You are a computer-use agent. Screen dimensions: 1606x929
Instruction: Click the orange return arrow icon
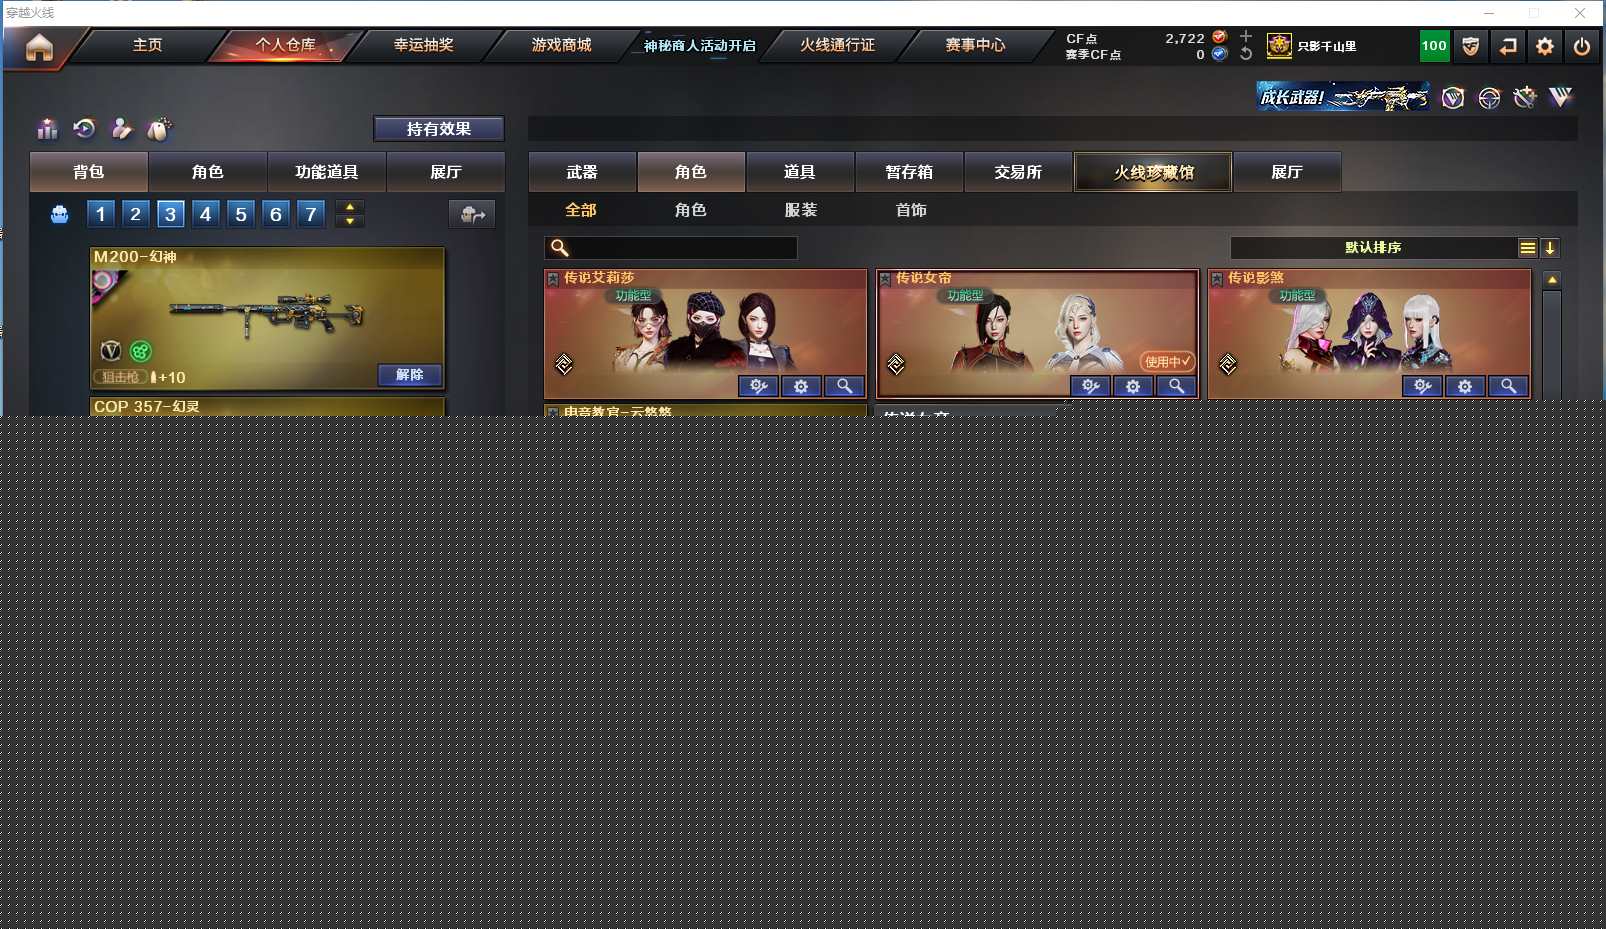[x=1508, y=46]
